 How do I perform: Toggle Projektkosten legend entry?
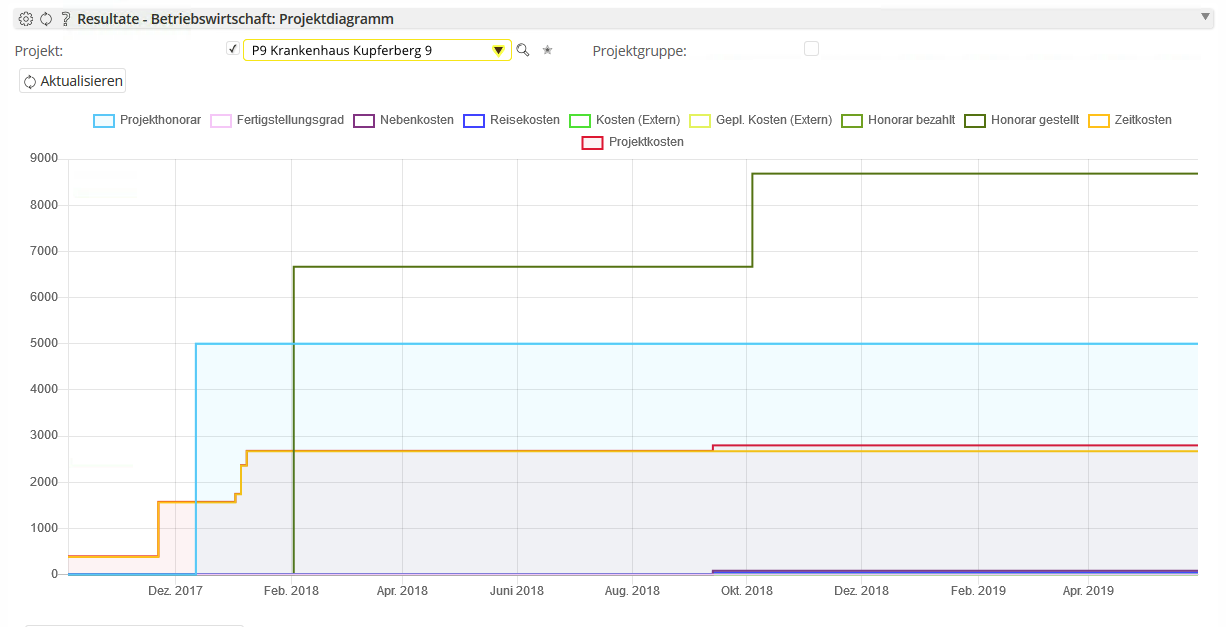click(633, 142)
